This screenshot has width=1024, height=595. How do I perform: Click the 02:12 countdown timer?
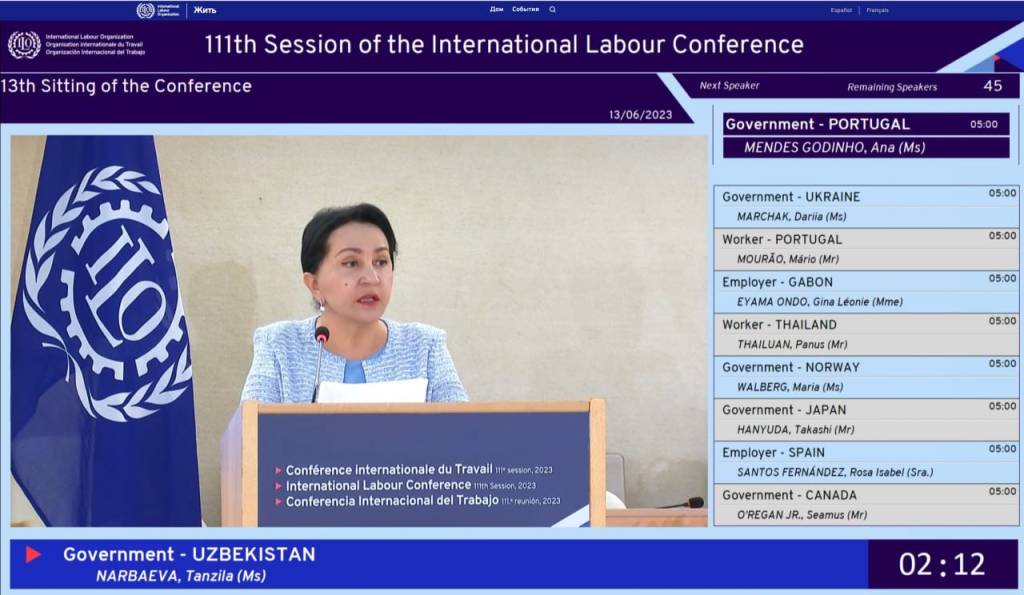pyautogui.click(x=941, y=564)
